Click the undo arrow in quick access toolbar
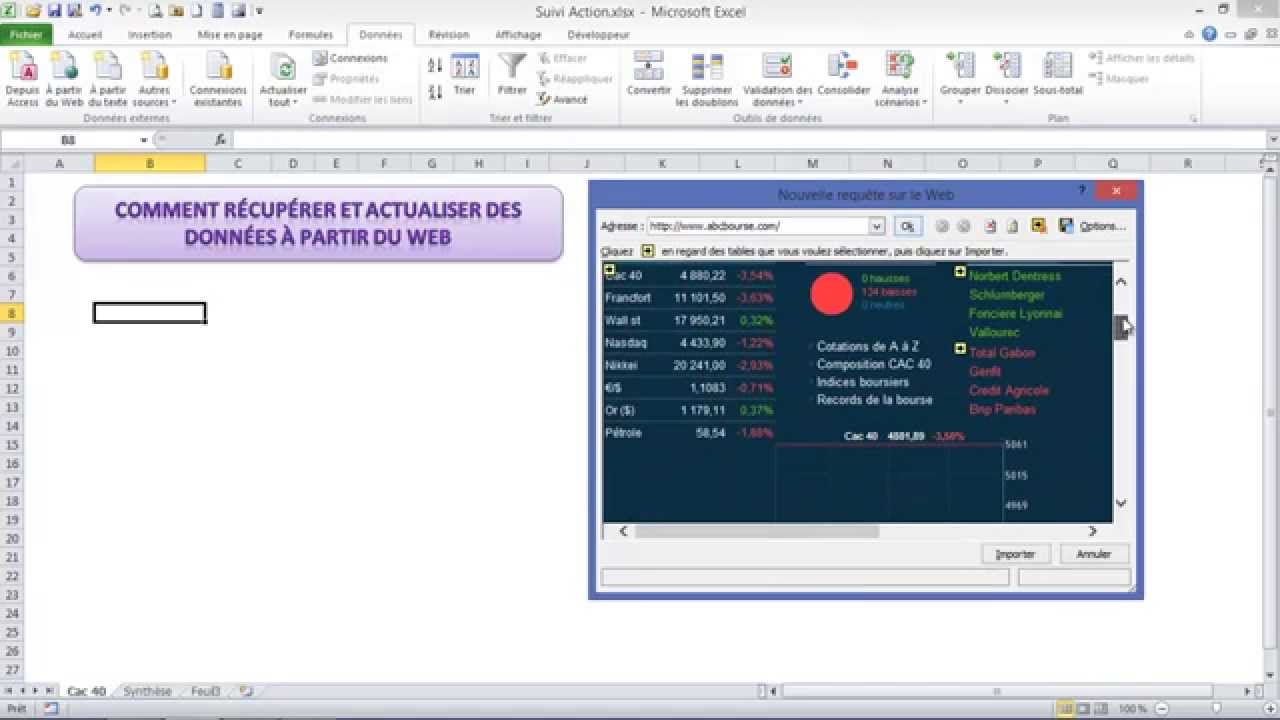The height and width of the screenshot is (720, 1280). click(95, 11)
